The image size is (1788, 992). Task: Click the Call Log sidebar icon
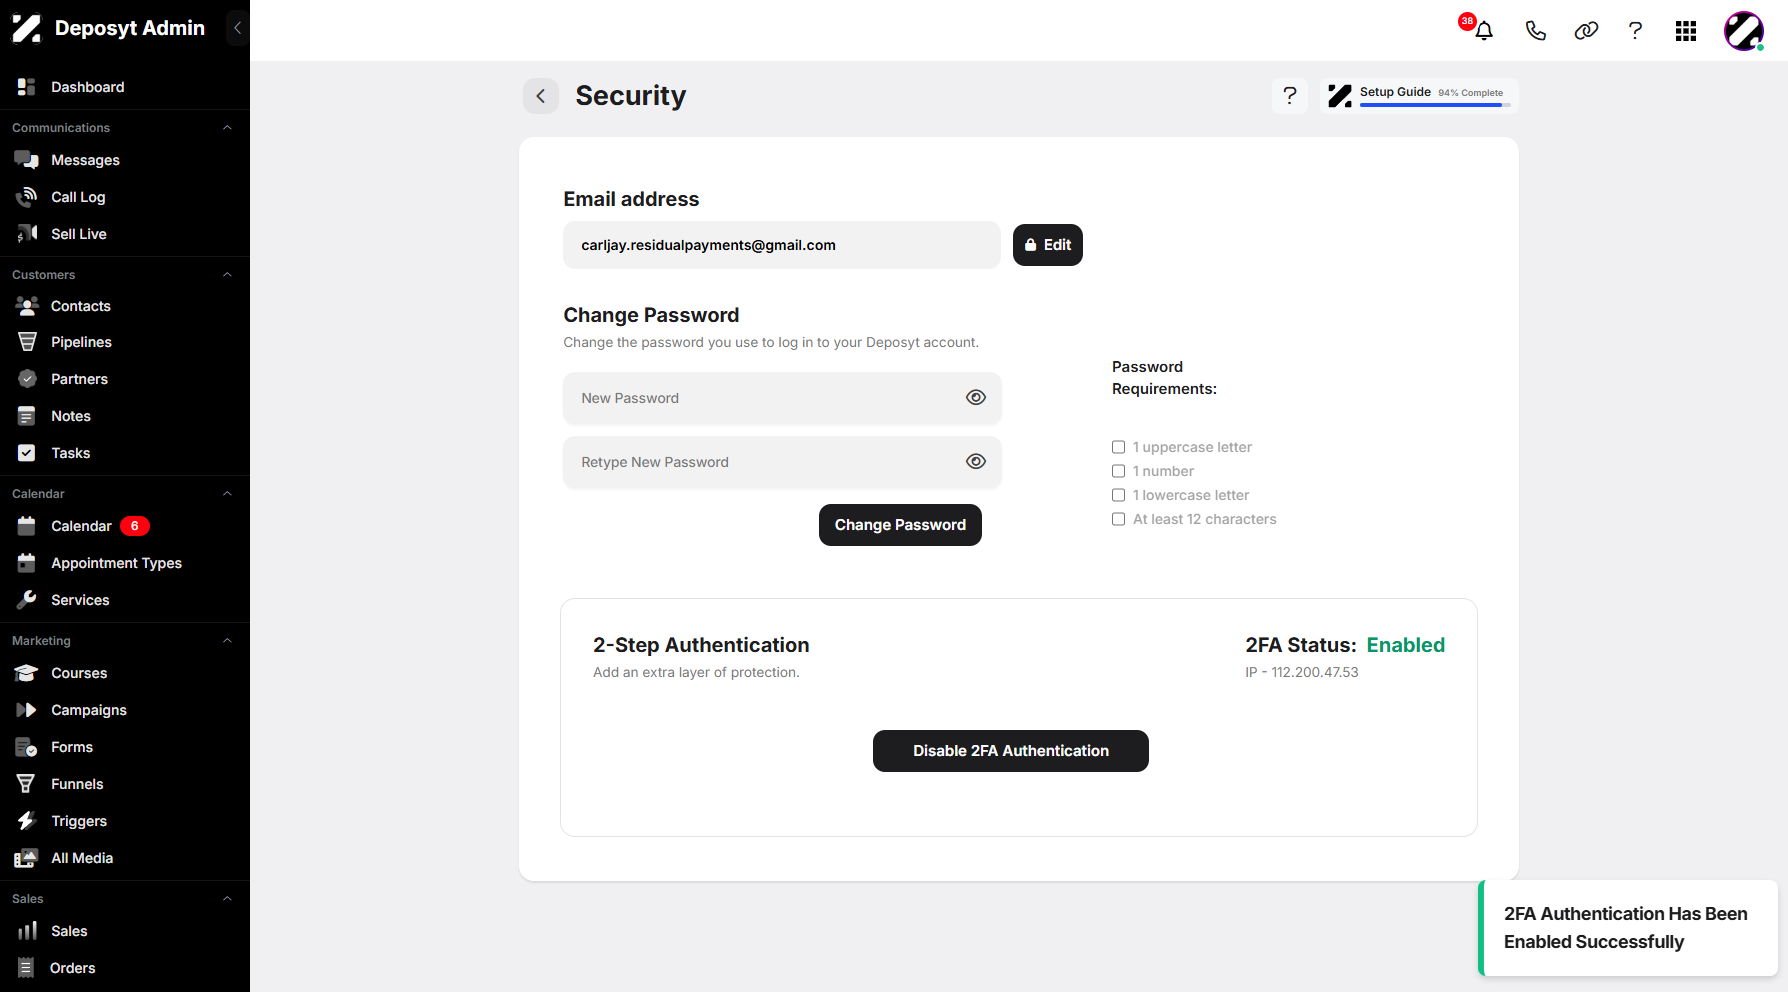26,197
